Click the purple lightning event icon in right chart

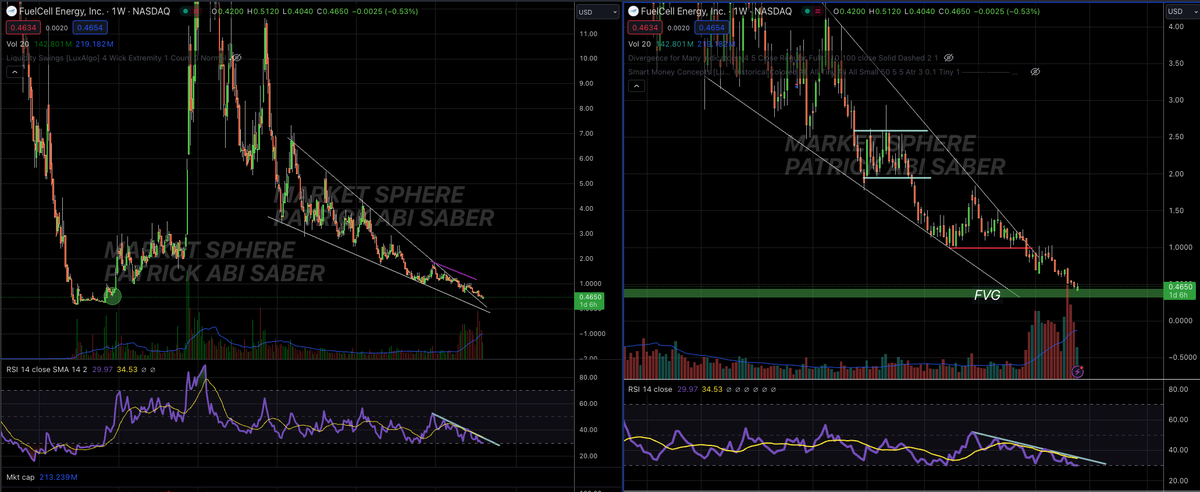coord(1076,371)
